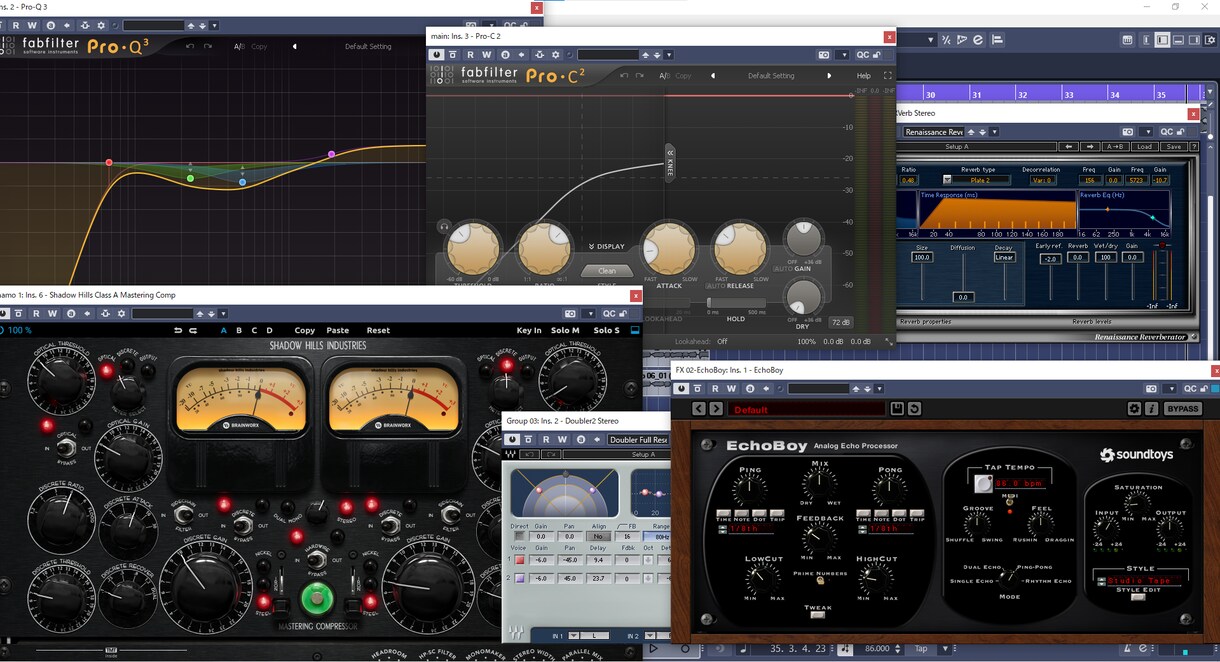Click the QC button in the Pro-C 2 window

pos(862,55)
